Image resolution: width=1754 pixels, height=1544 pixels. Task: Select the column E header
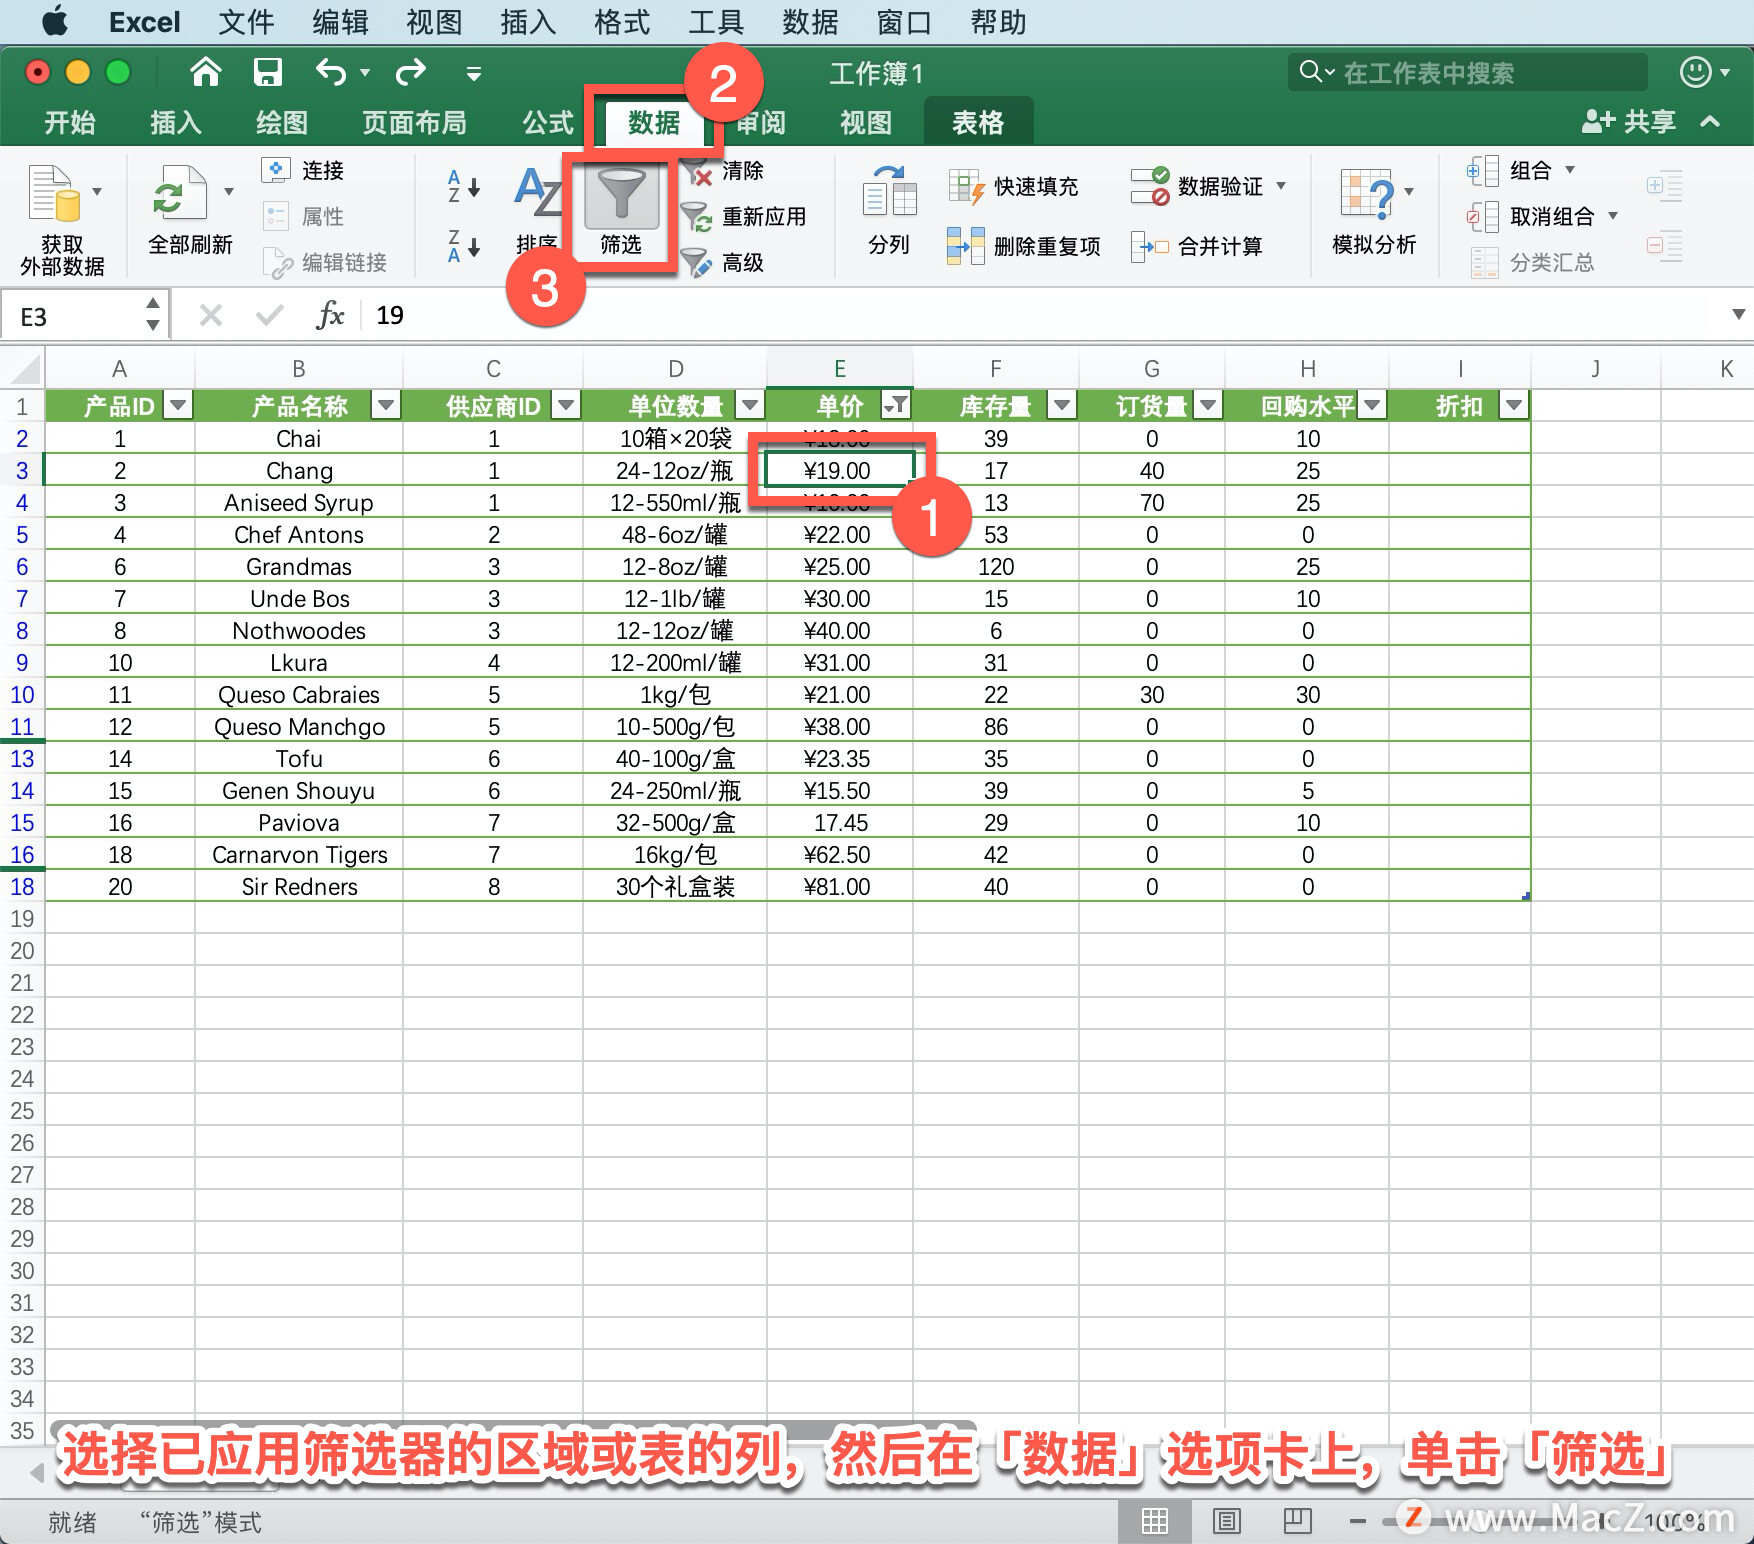(839, 369)
